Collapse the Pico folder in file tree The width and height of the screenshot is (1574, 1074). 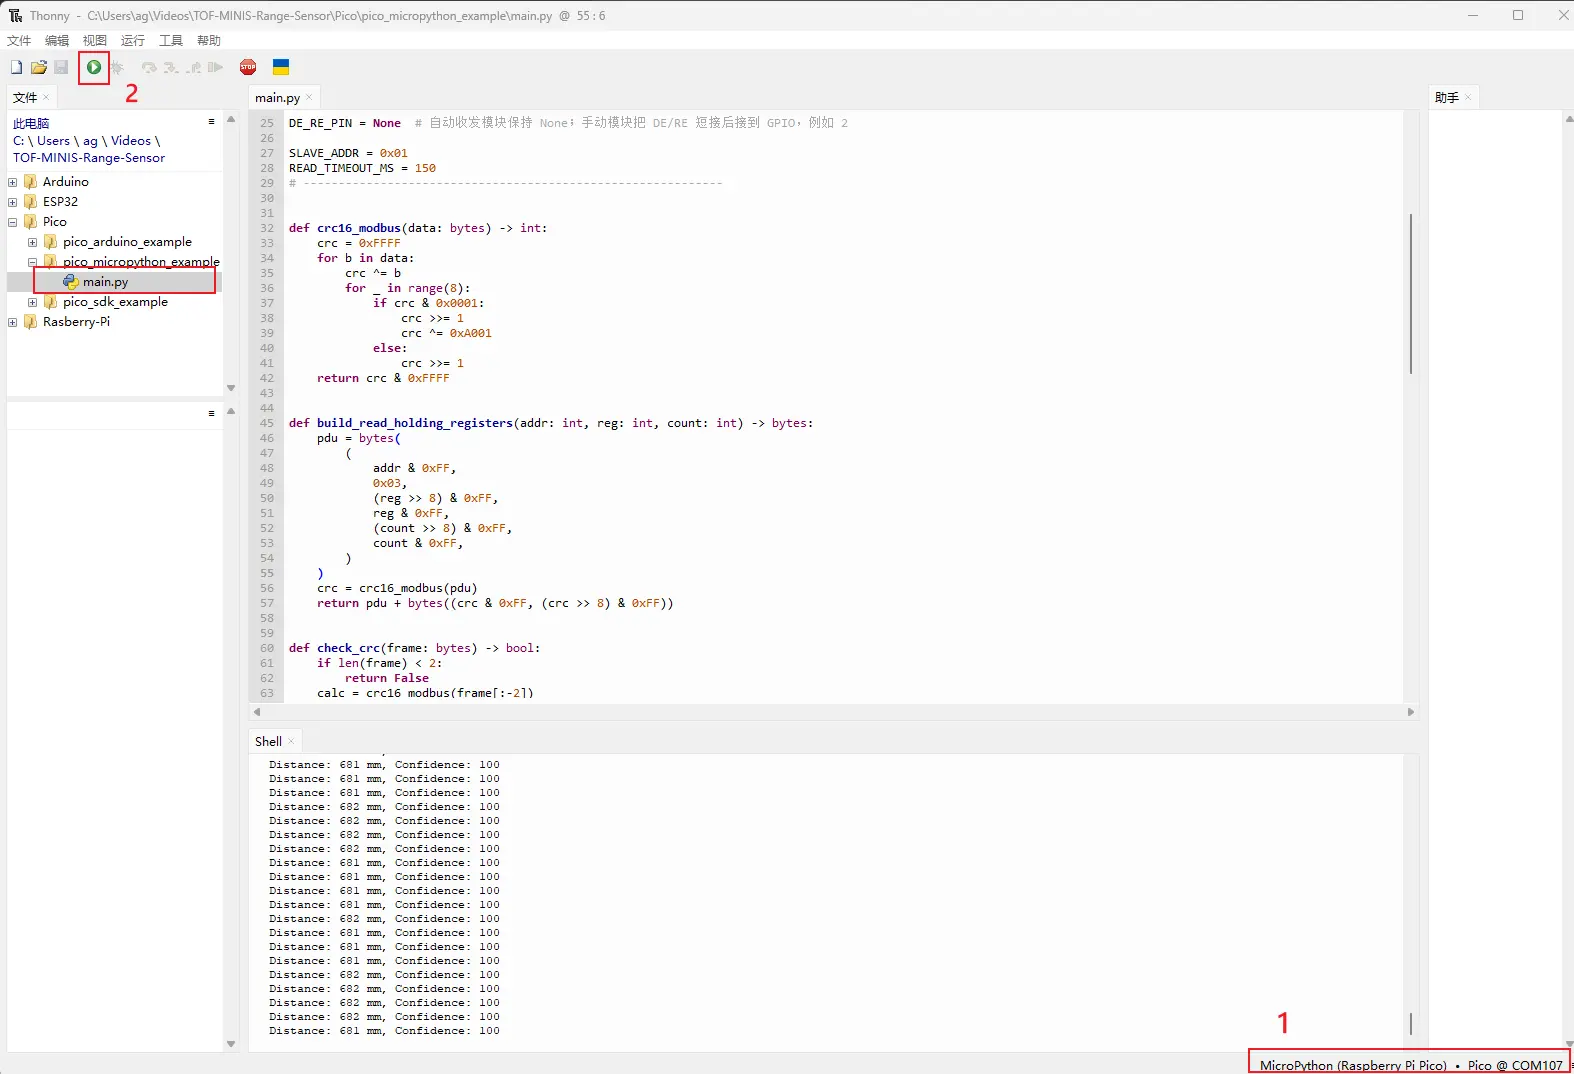click(x=13, y=222)
